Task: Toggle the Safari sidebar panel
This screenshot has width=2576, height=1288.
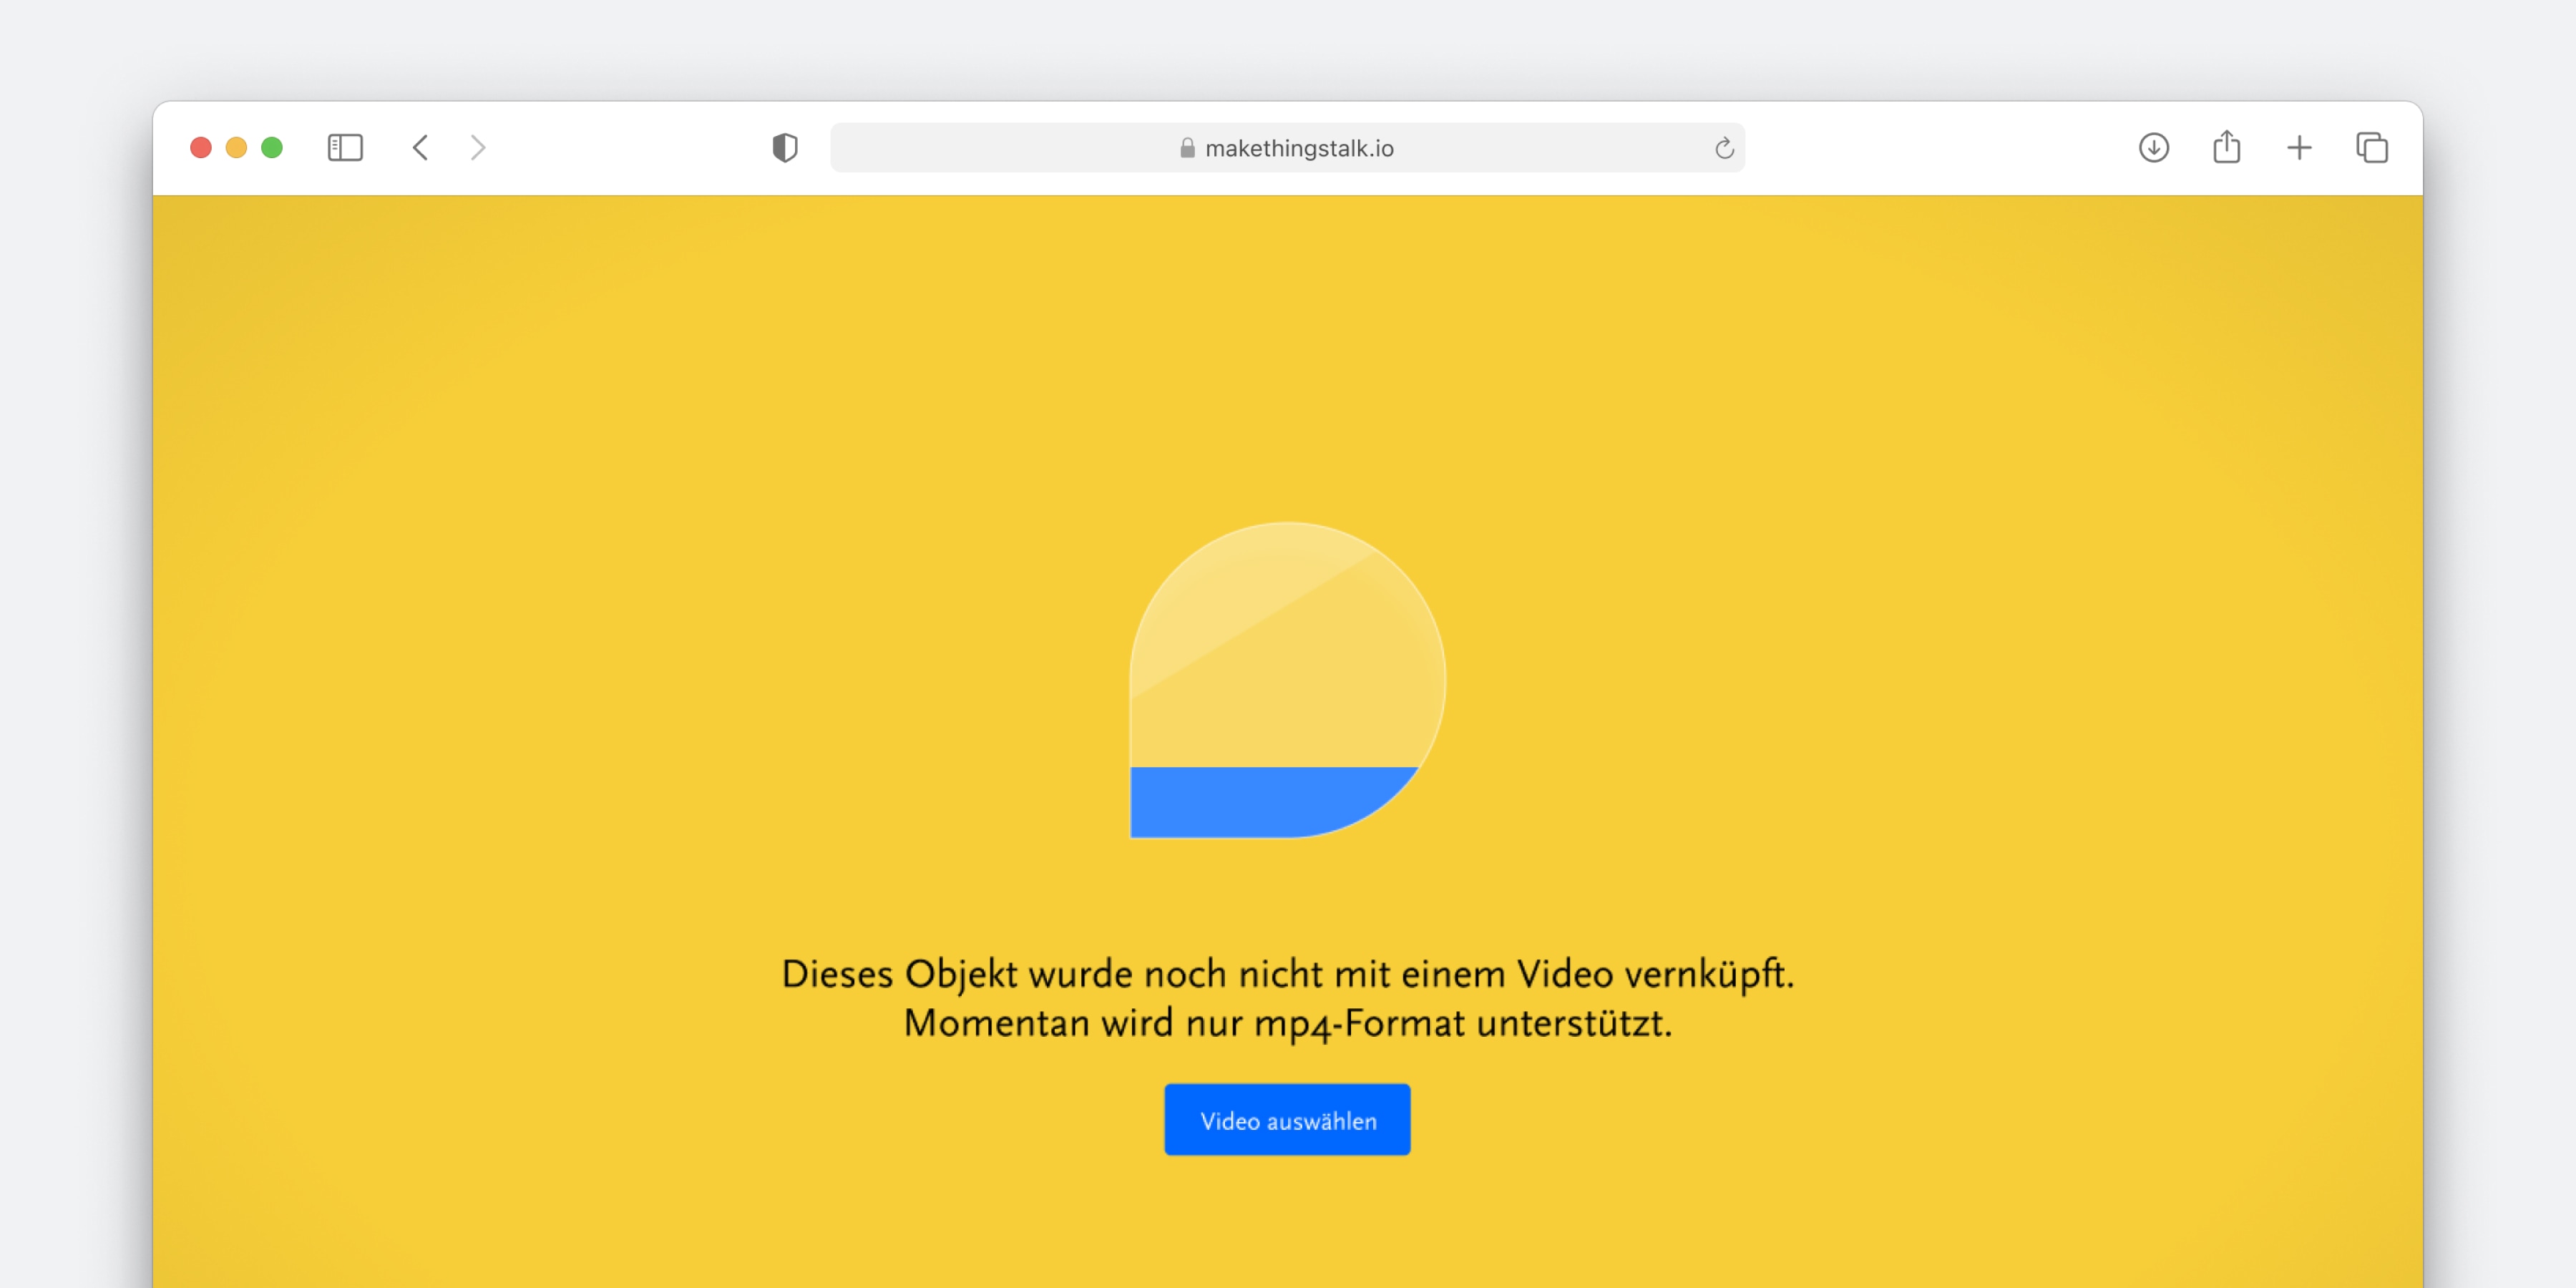Action: [345, 148]
